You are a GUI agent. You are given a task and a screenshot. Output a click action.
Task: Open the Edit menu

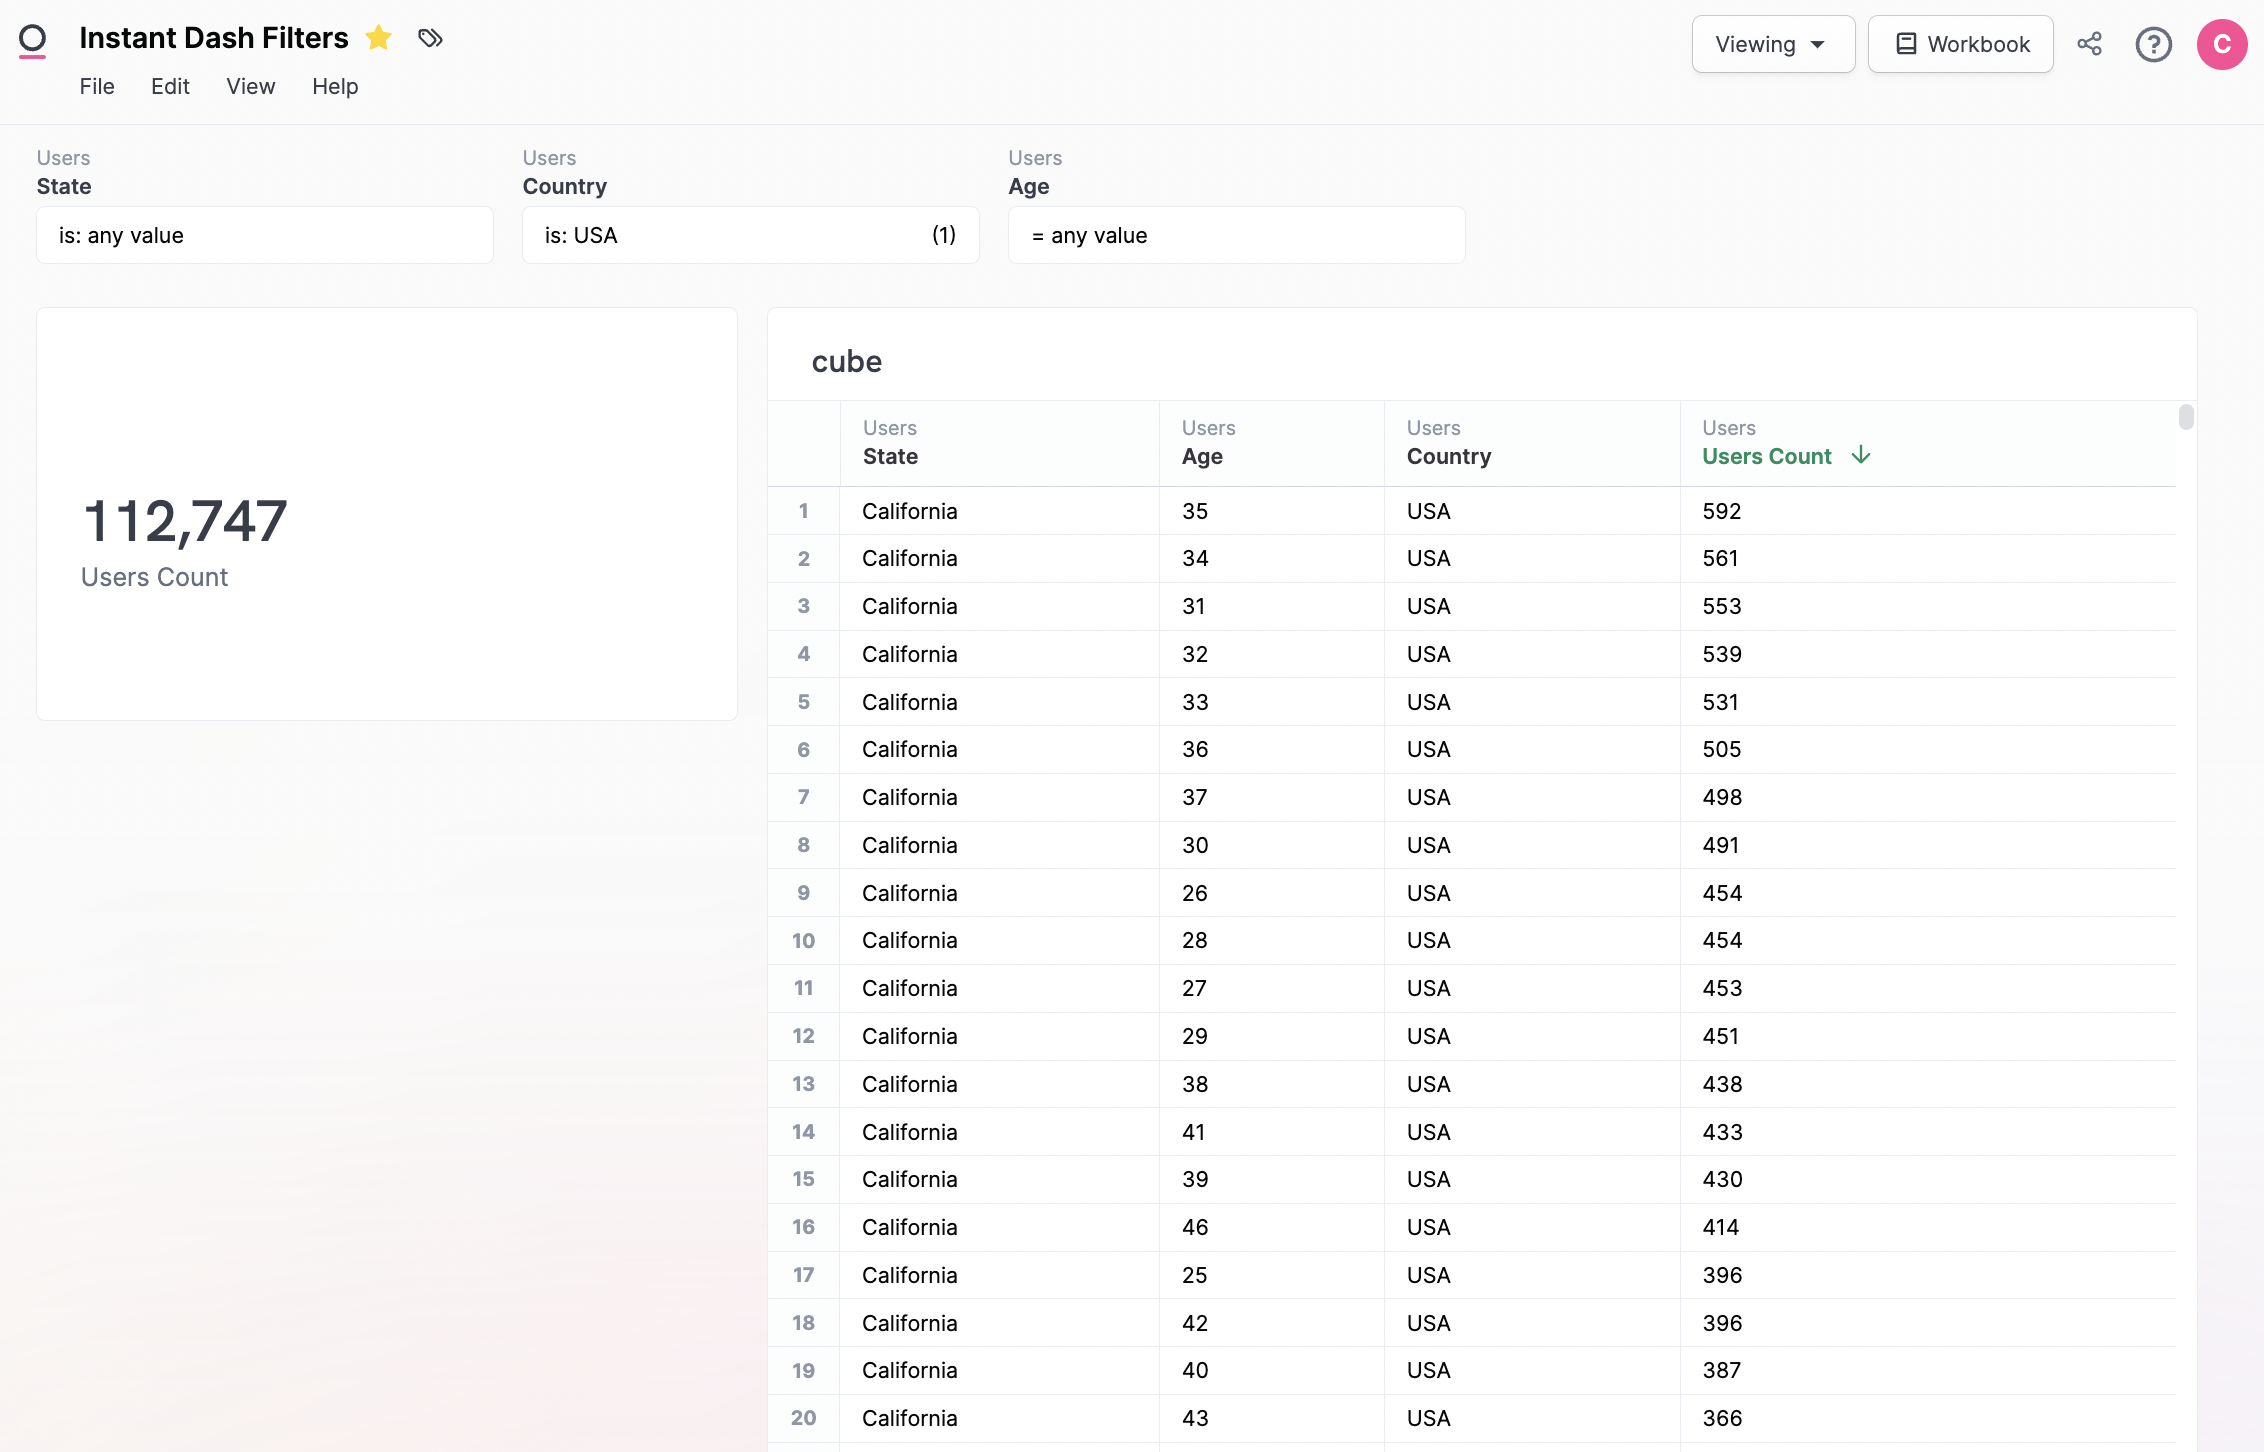[170, 87]
